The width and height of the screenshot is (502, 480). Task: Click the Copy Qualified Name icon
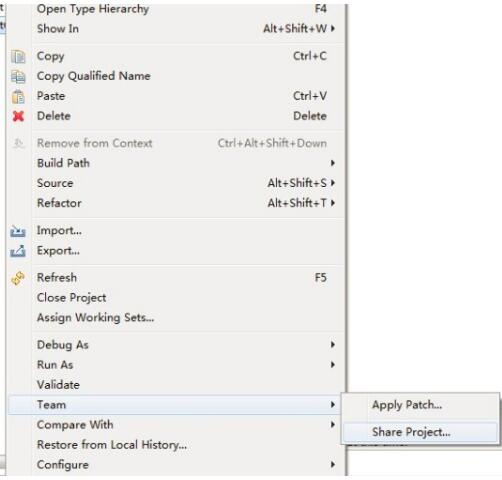coord(18,76)
